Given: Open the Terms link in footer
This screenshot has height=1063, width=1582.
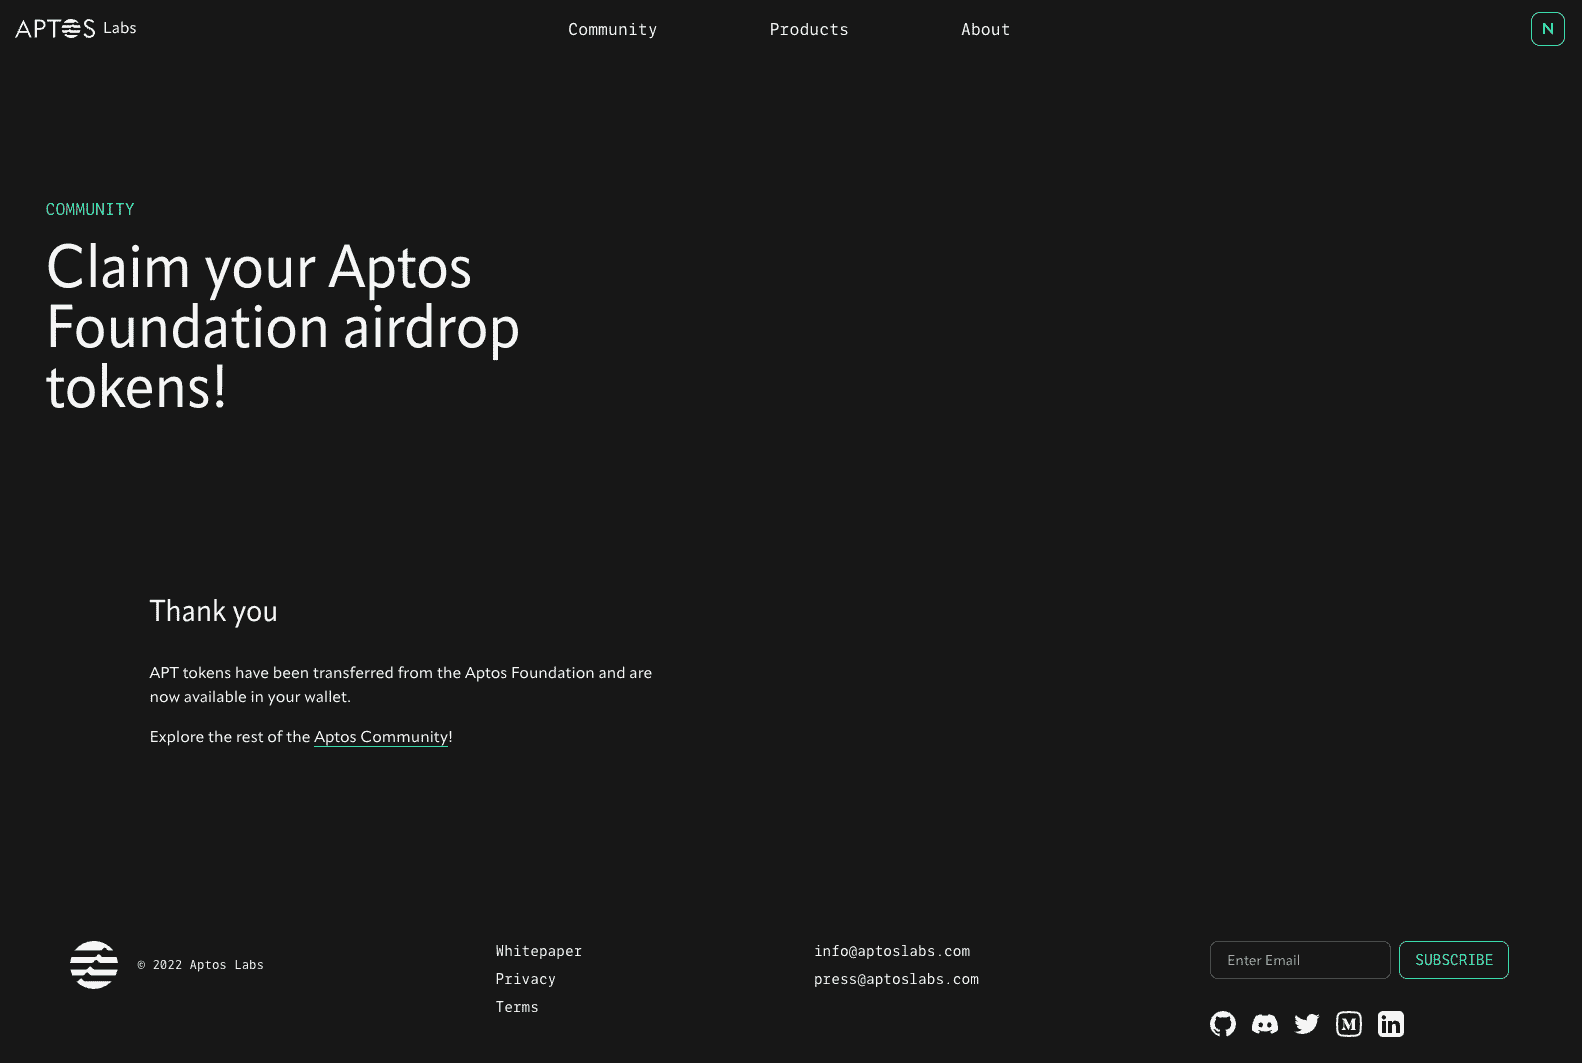Looking at the screenshot, I should (517, 1007).
